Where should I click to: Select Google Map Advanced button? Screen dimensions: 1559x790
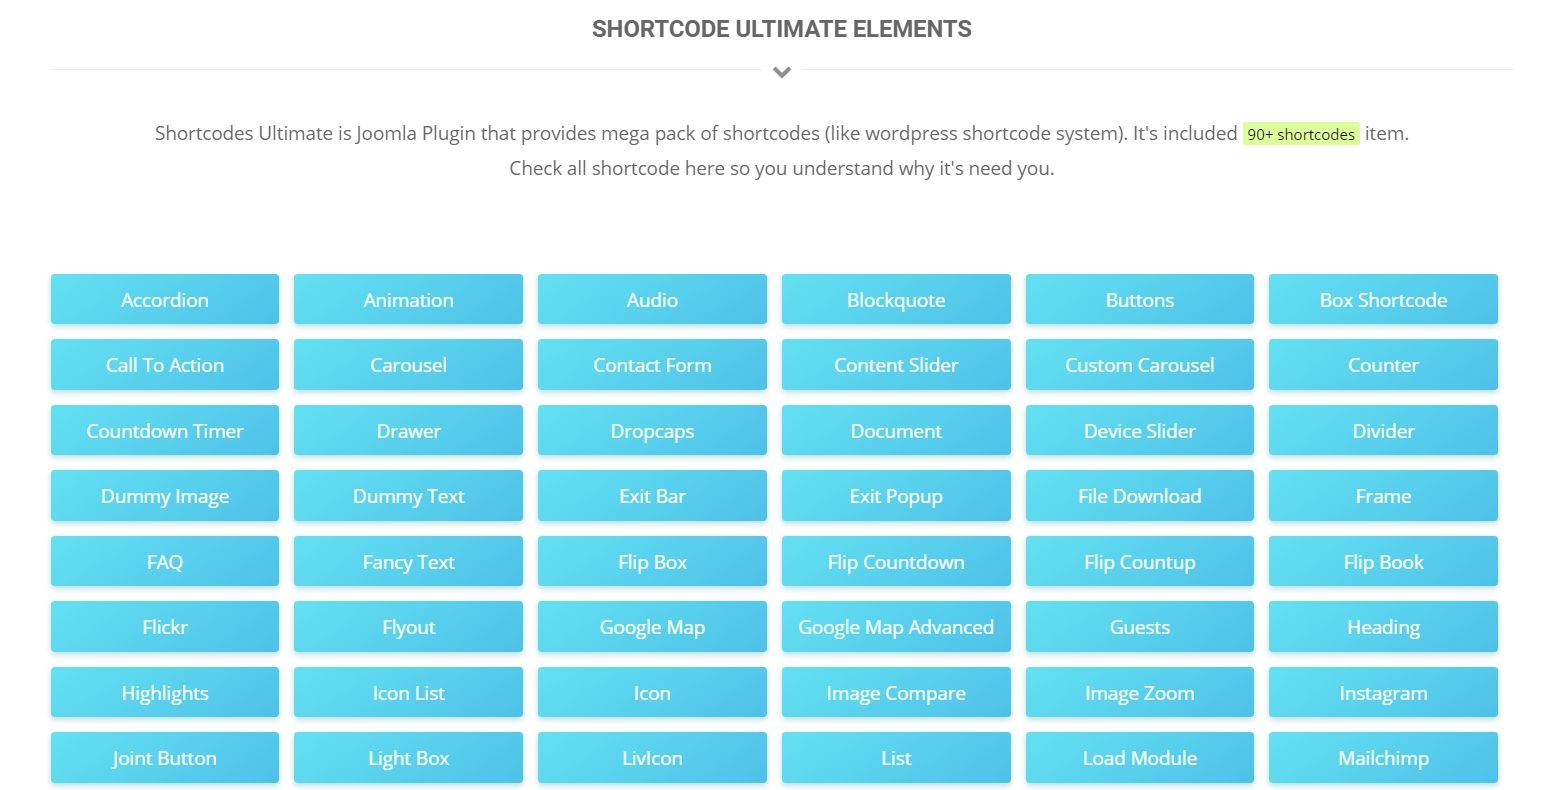tap(896, 627)
